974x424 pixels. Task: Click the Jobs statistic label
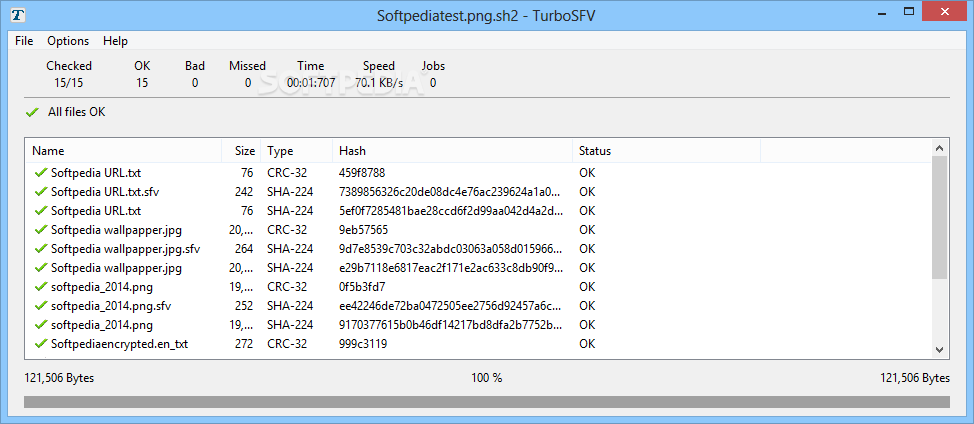433,66
